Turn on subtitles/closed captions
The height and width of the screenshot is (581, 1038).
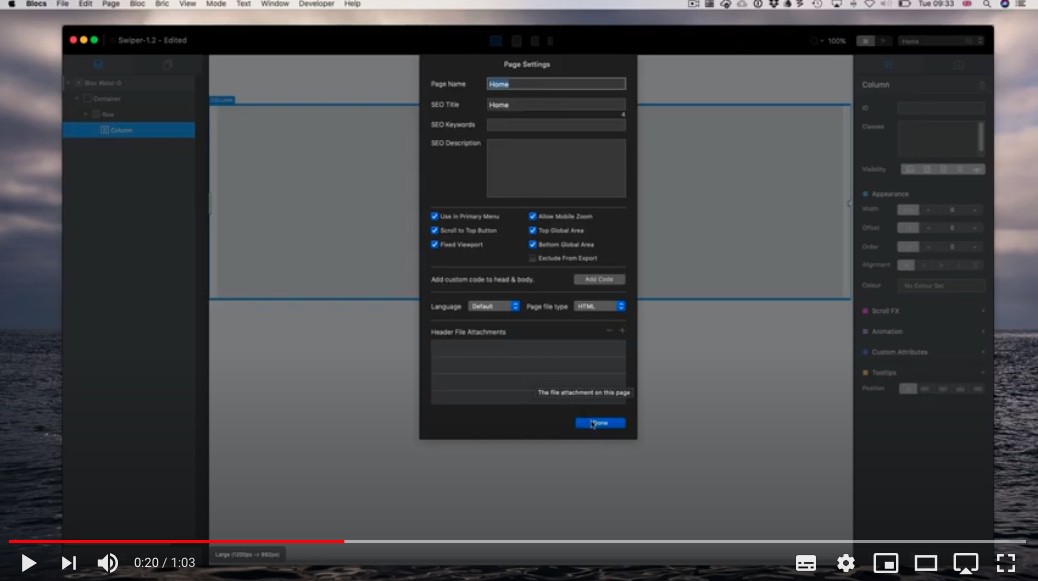tap(806, 563)
